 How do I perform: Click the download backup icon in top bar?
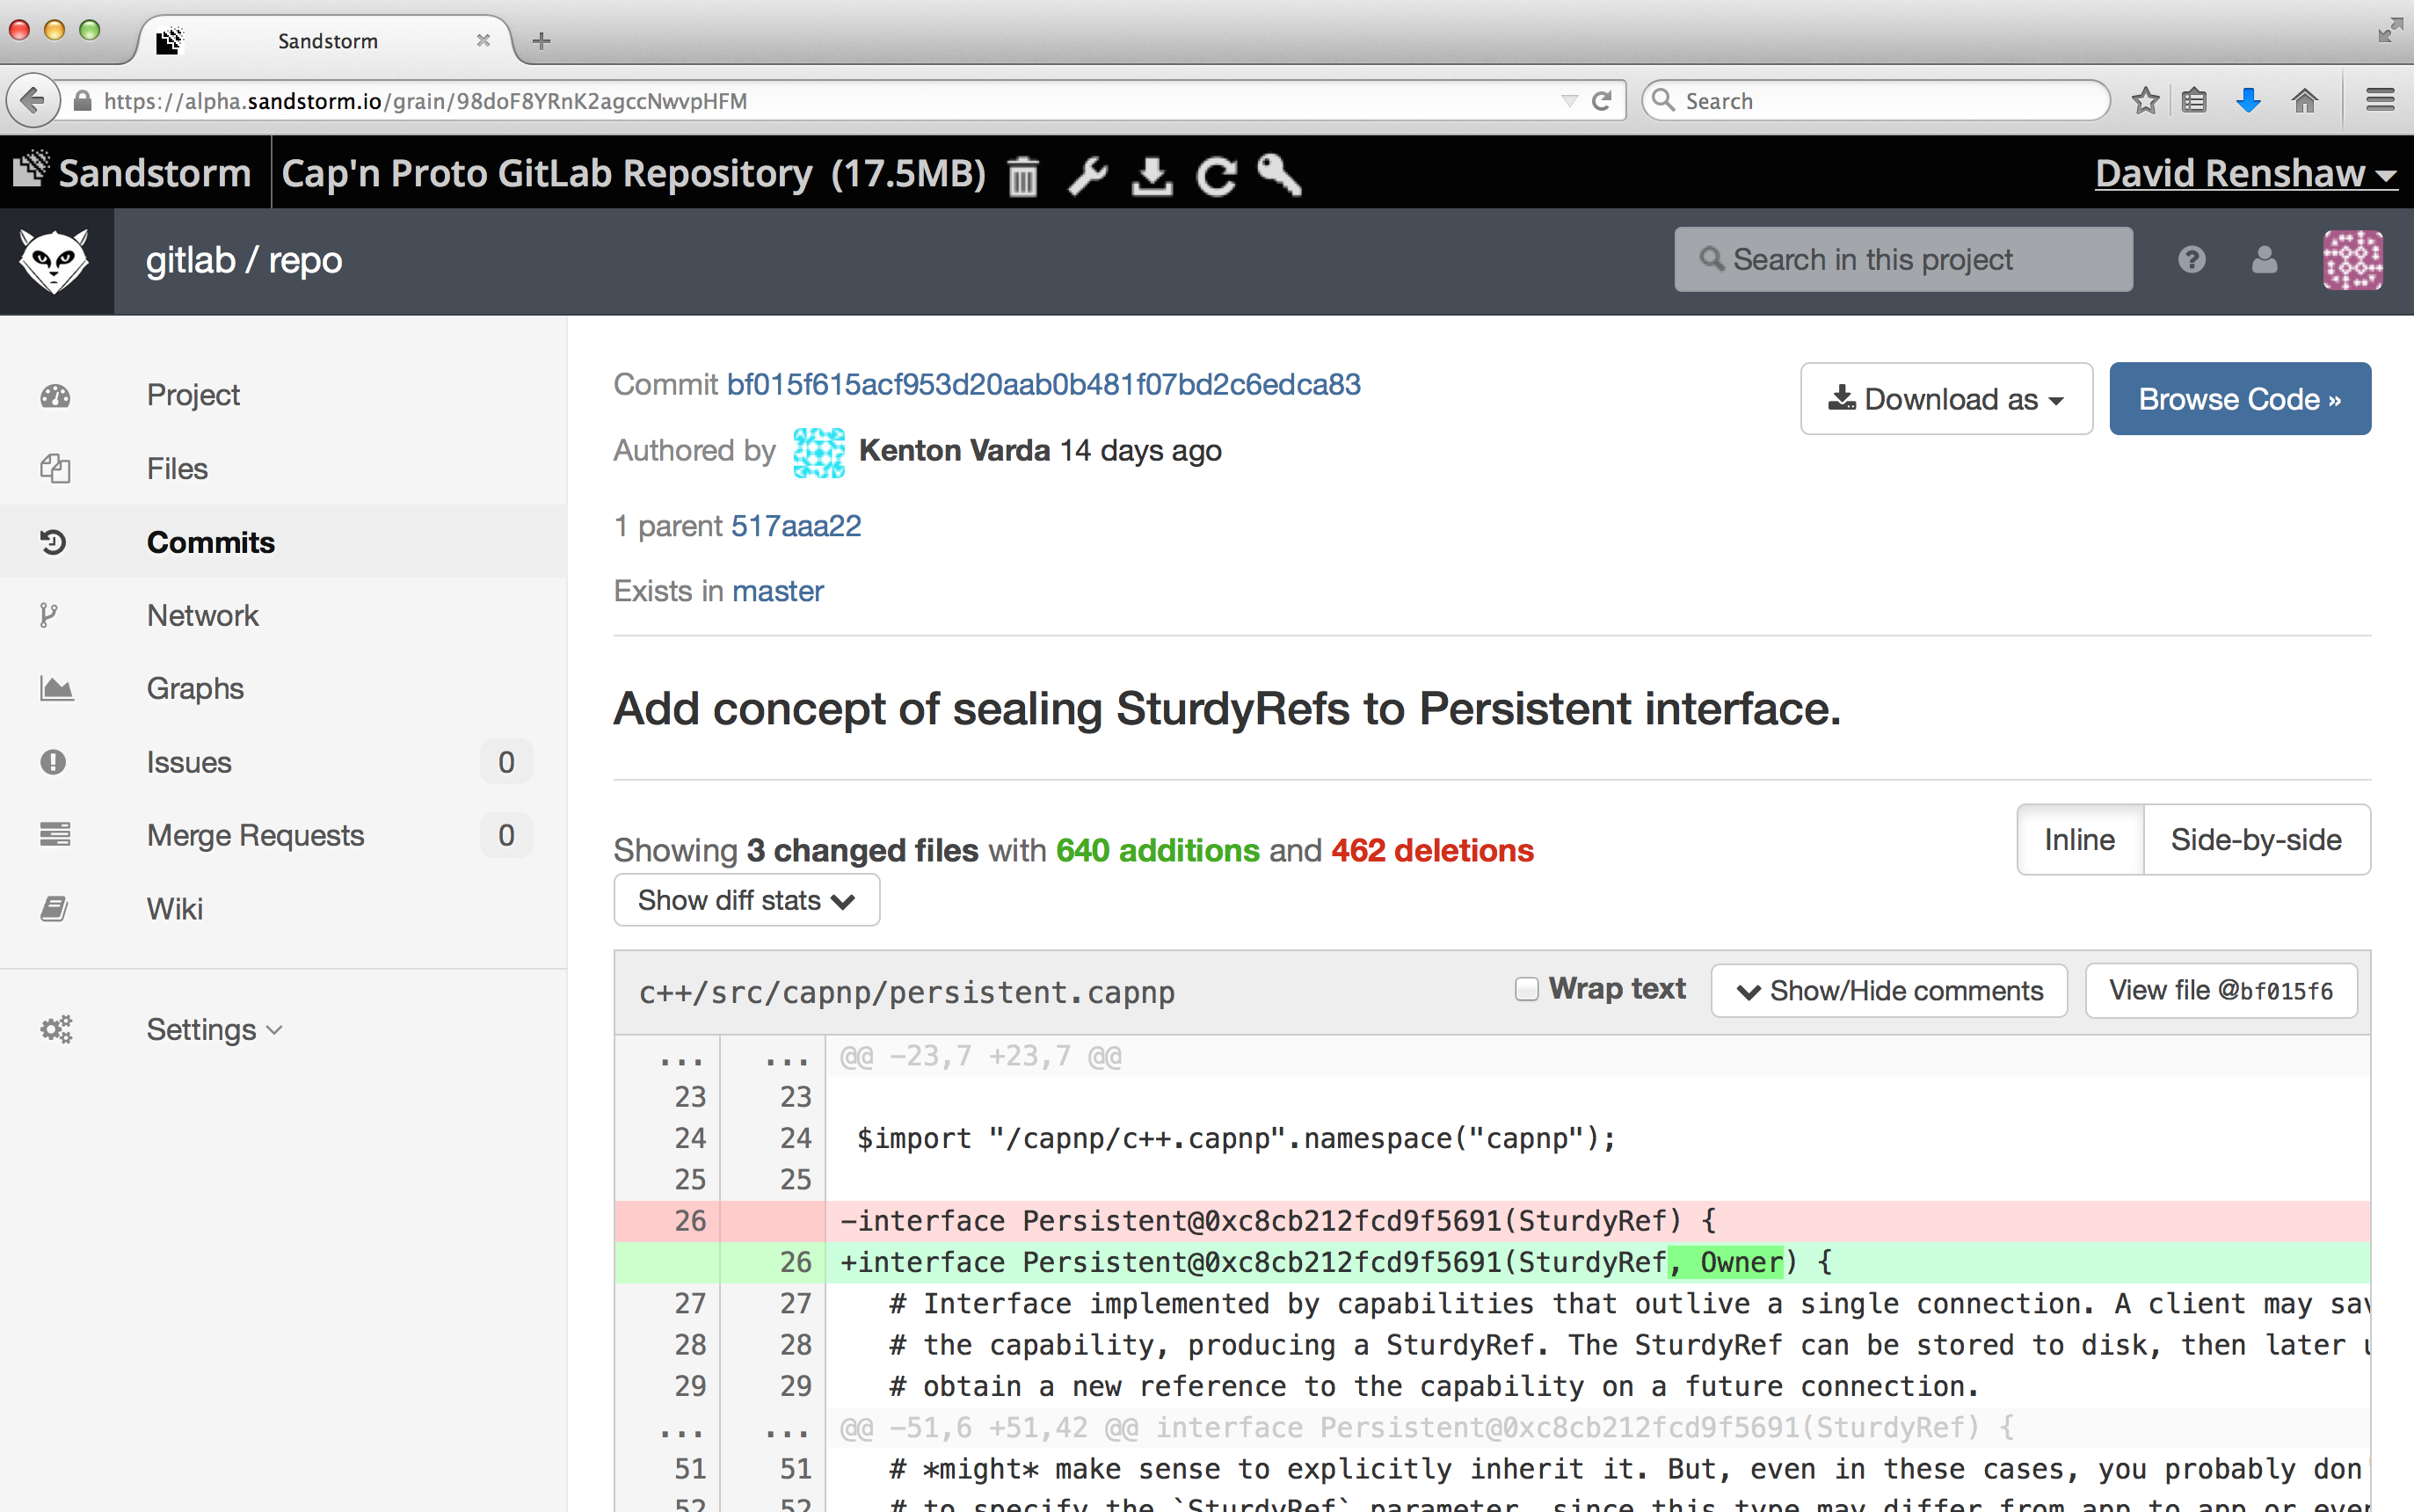click(x=1152, y=176)
